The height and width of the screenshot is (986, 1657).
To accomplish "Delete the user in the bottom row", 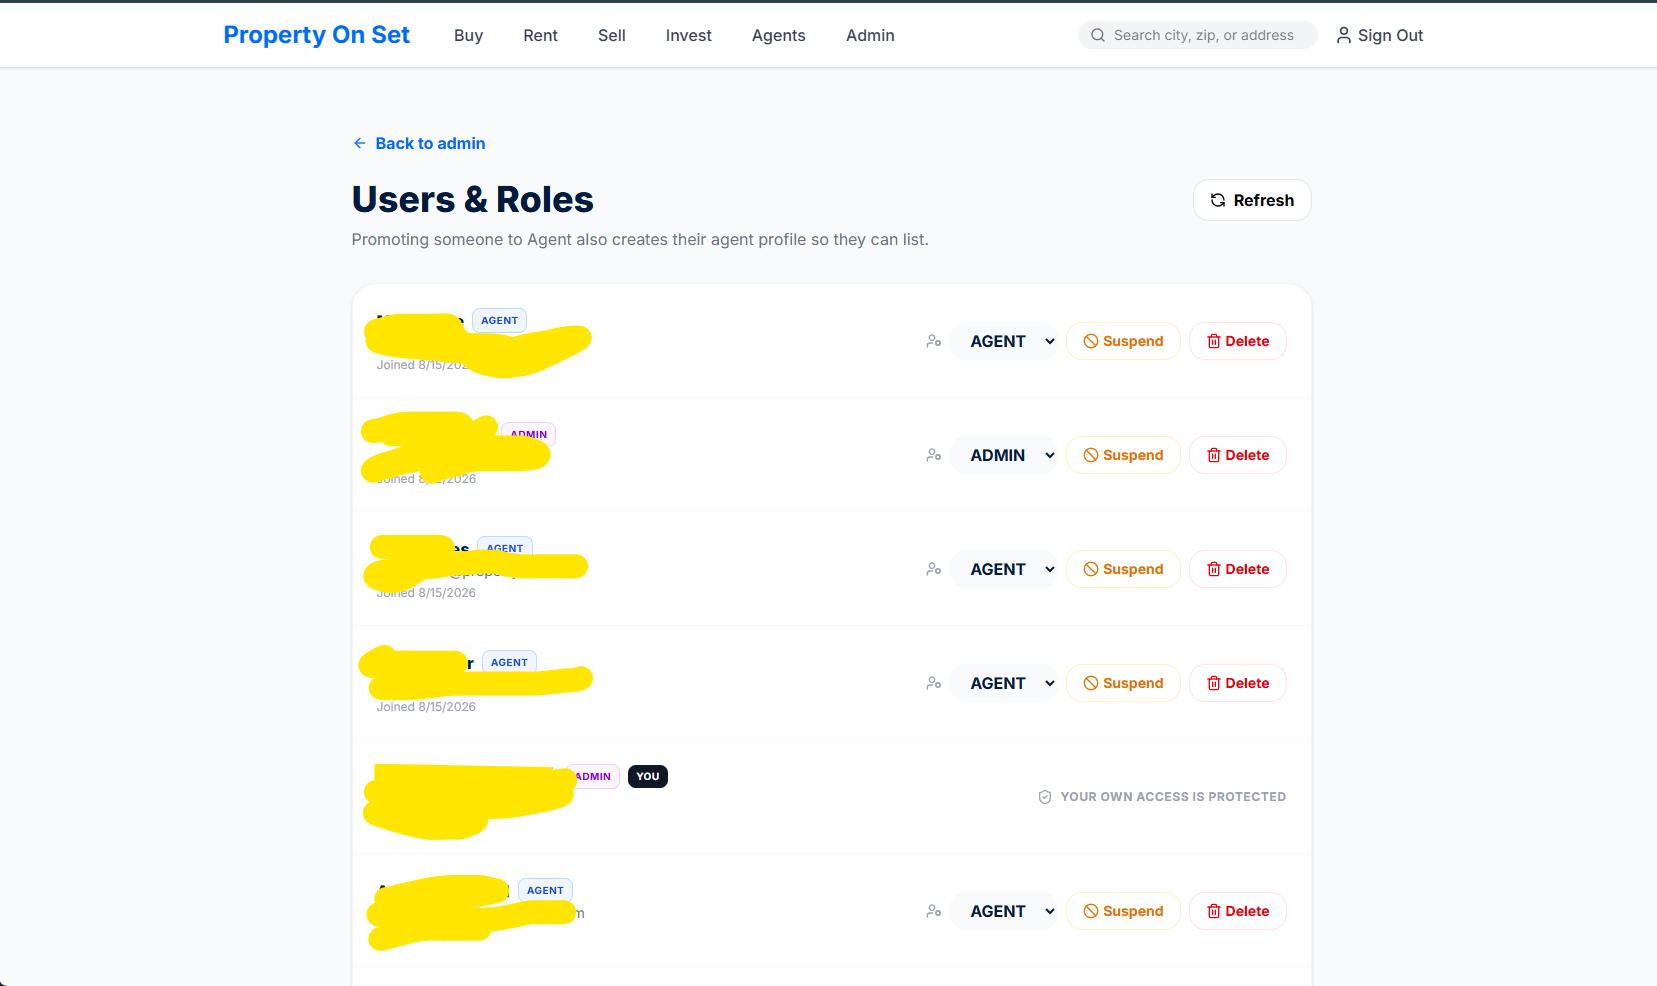I will pyautogui.click(x=1238, y=911).
